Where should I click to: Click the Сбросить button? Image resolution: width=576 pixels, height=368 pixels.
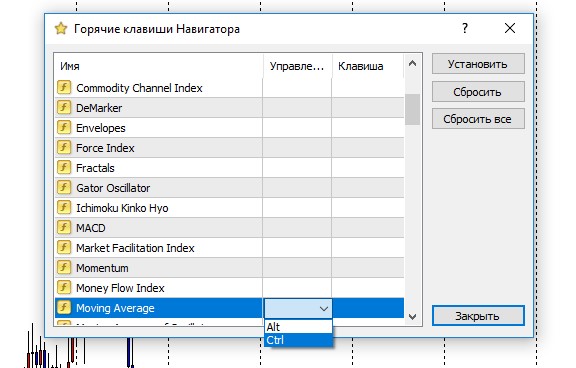pos(478,91)
